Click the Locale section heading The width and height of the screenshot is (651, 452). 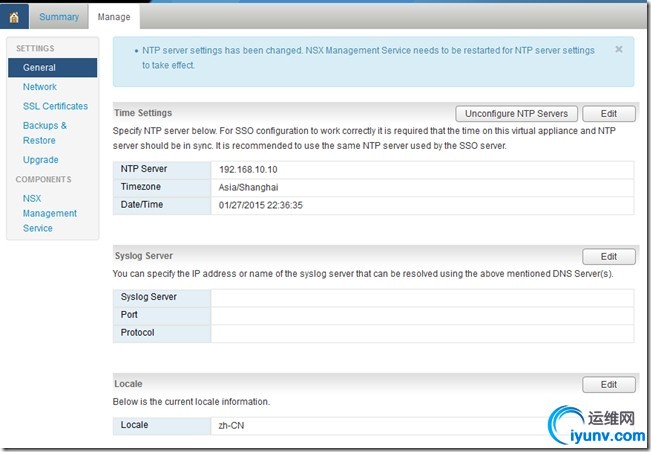point(128,384)
